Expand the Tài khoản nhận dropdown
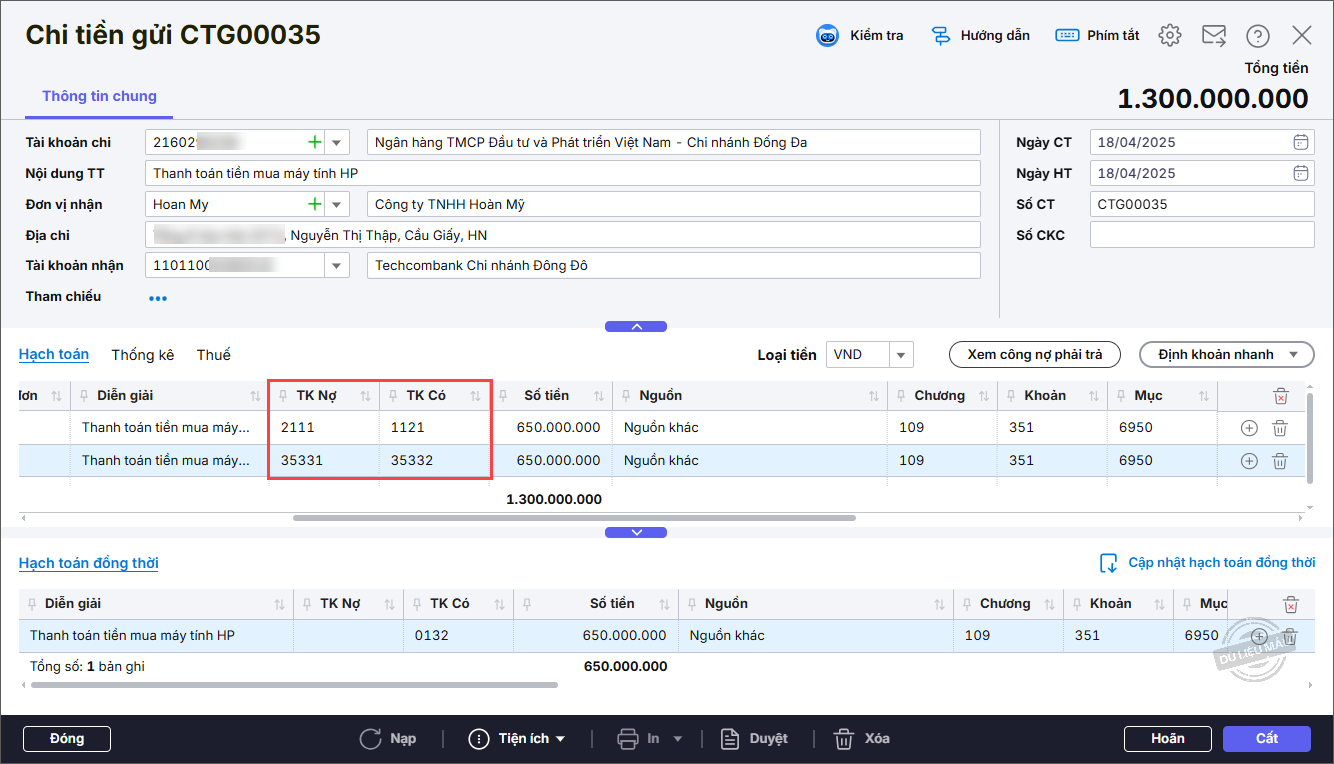This screenshot has height=764, width=1334. 336,266
